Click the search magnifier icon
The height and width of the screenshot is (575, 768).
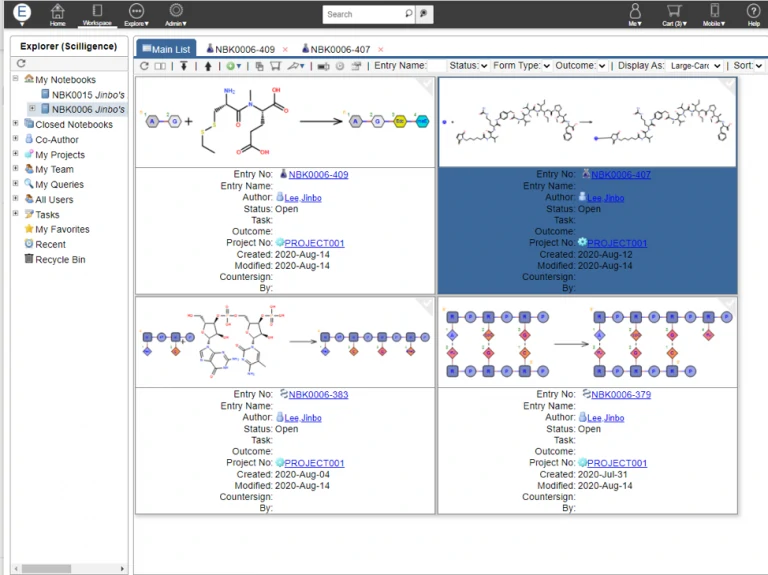click(409, 14)
